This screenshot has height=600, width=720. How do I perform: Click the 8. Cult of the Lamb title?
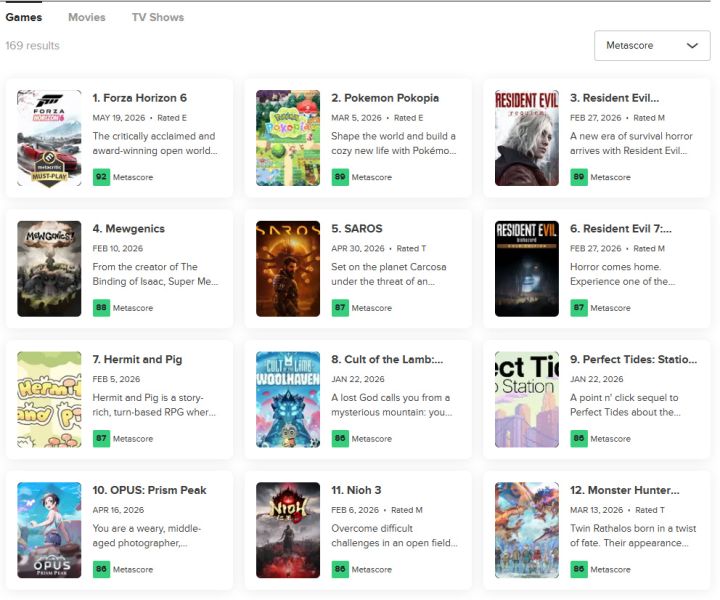point(387,360)
